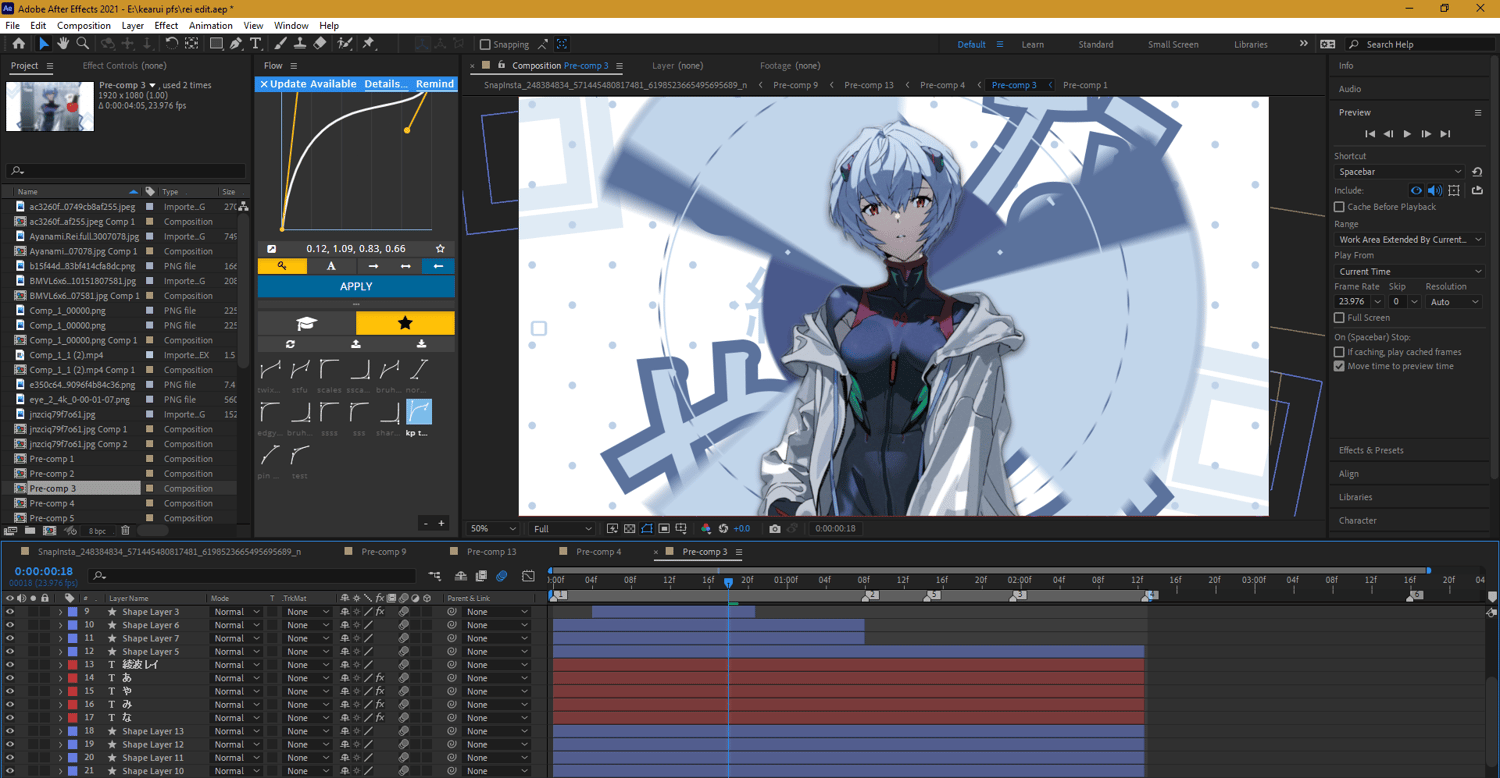Viewport: 1500px width, 778px height.
Task: Click the blue label swatch of Shape Layer 7
Action: [72, 638]
